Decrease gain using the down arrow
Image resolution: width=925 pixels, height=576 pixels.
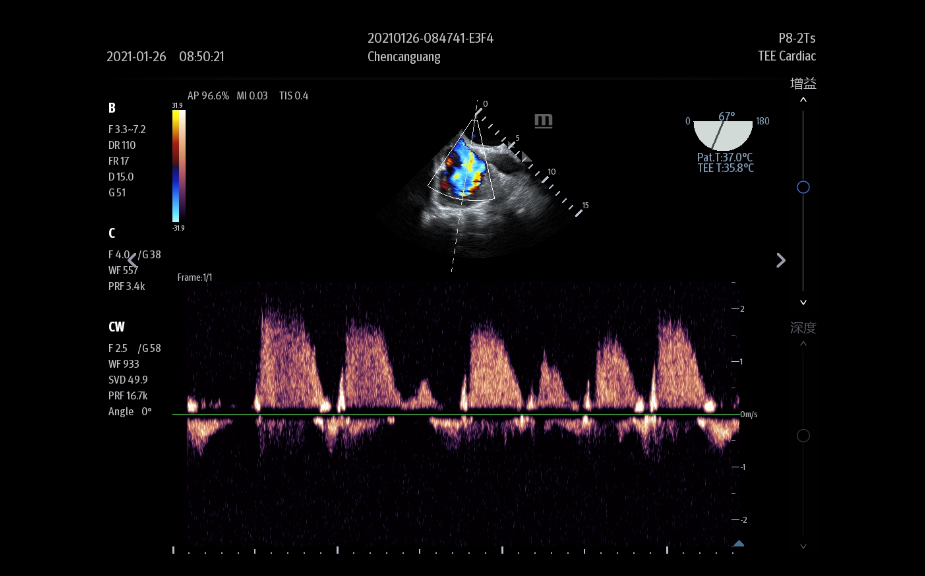(x=803, y=302)
